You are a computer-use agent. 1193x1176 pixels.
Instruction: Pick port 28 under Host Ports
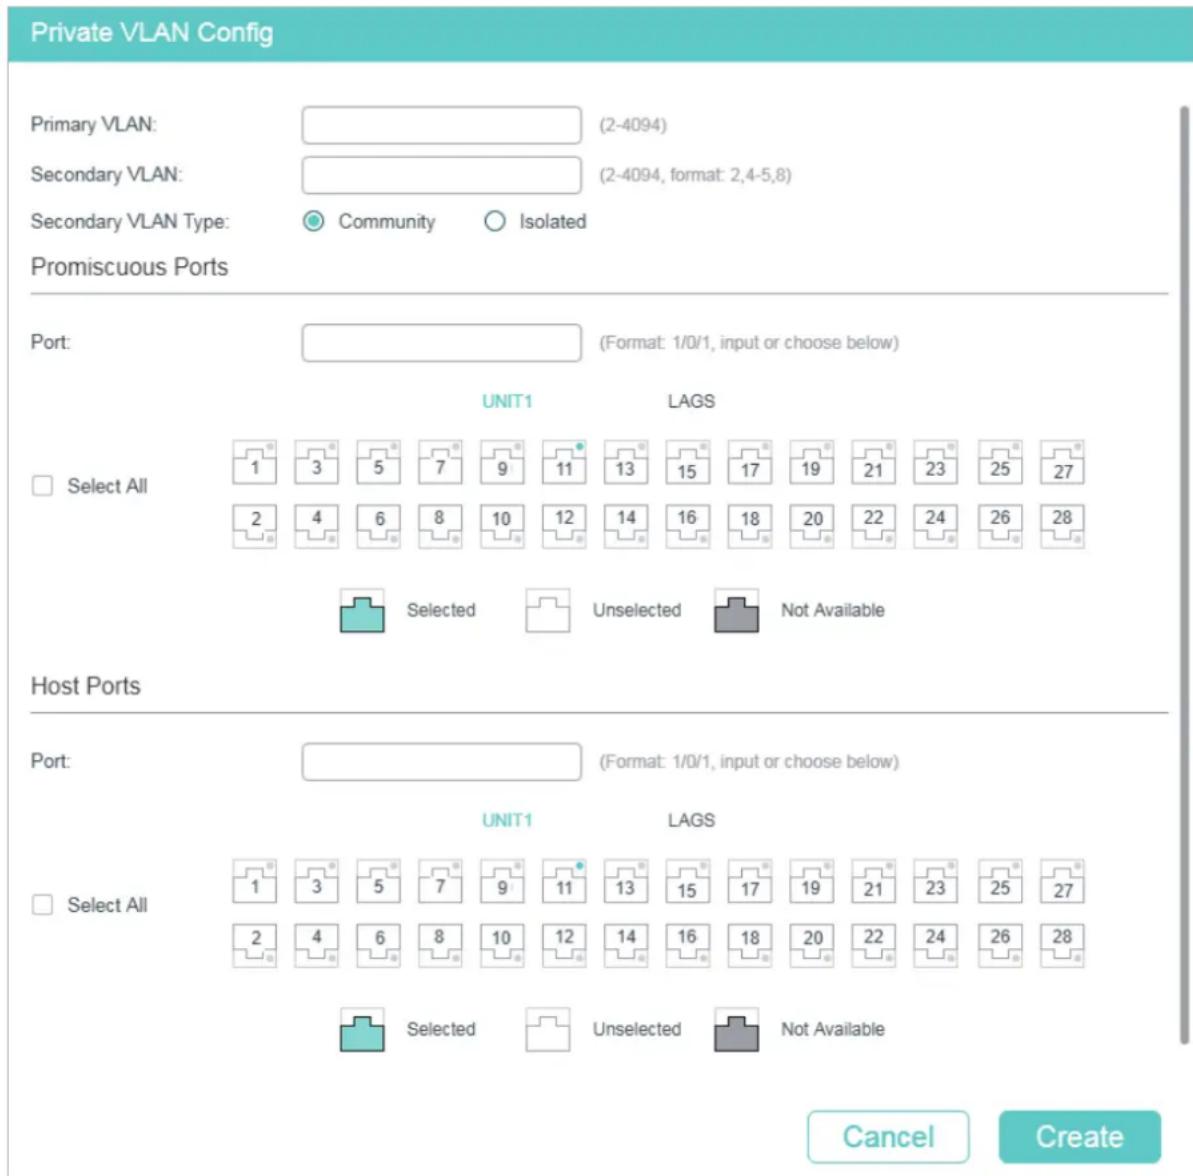point(1062,946)
